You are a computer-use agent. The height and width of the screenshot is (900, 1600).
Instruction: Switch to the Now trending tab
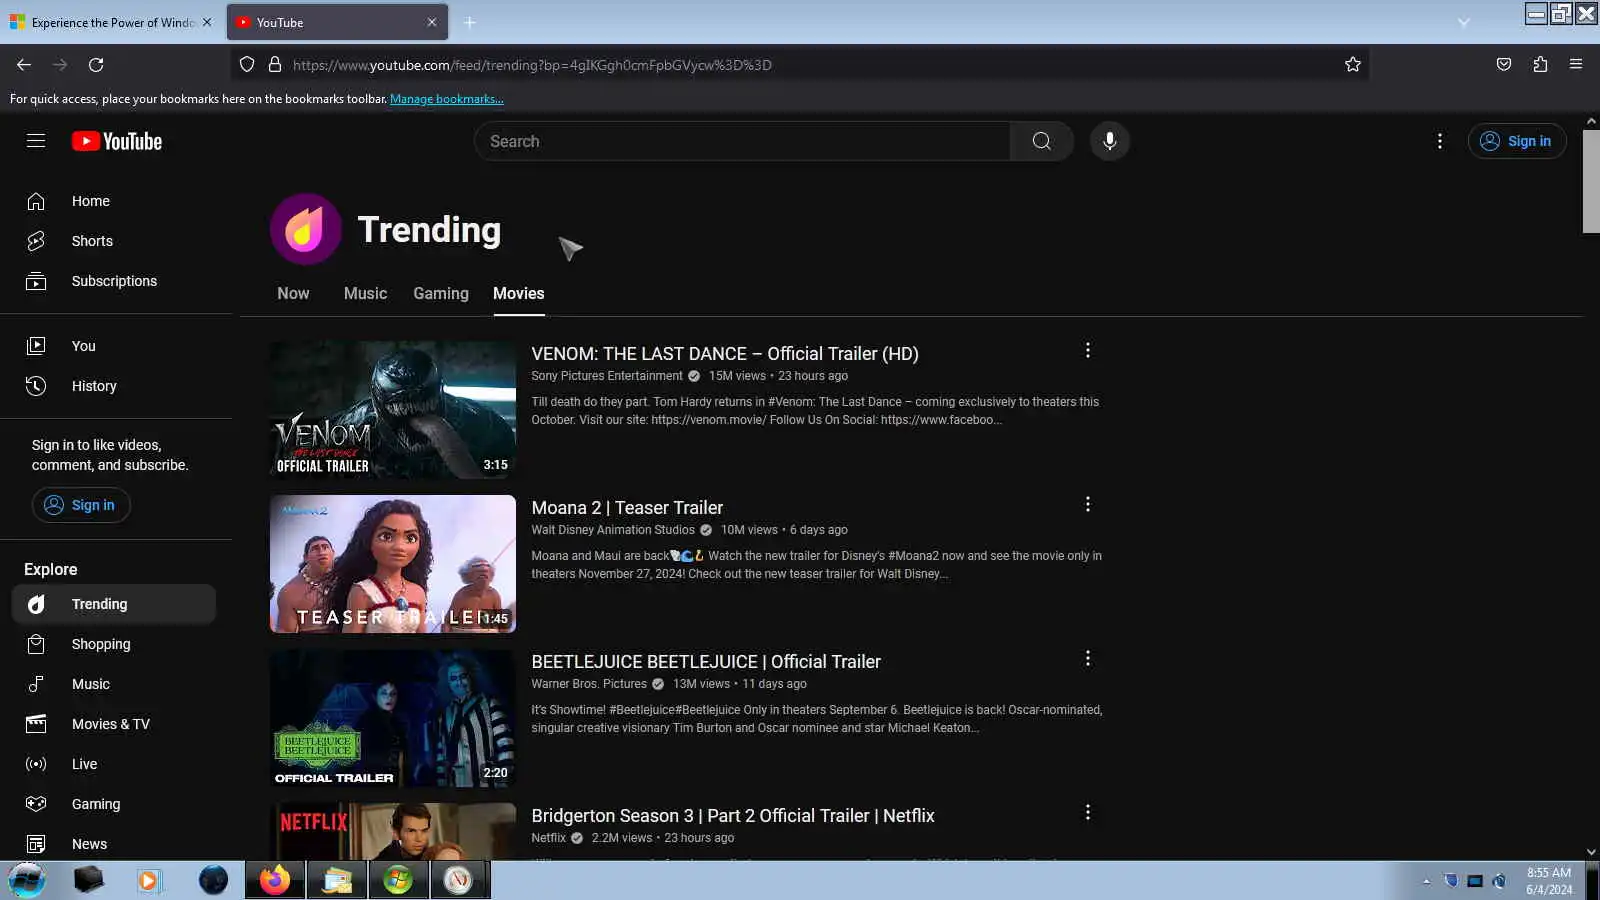tap(293, 293)
